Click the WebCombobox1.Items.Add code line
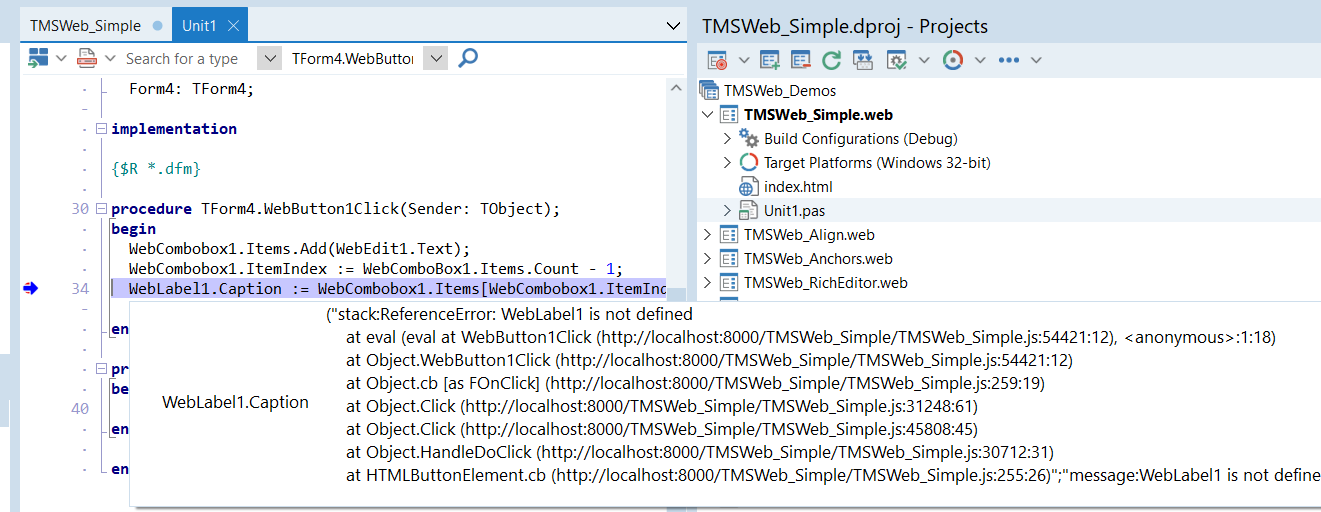This screenshot has width=1321, height=512. click(x=299, y=249)
